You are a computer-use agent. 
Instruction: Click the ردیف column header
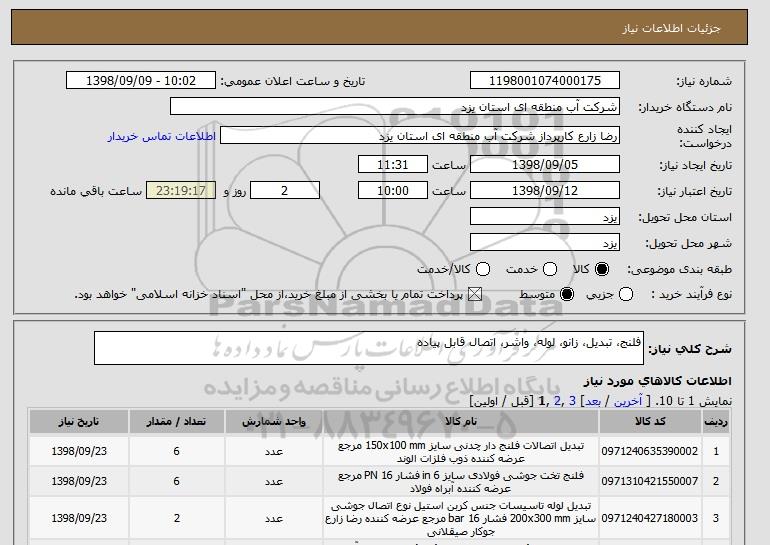pyautogui.click(x=716, y=422)
